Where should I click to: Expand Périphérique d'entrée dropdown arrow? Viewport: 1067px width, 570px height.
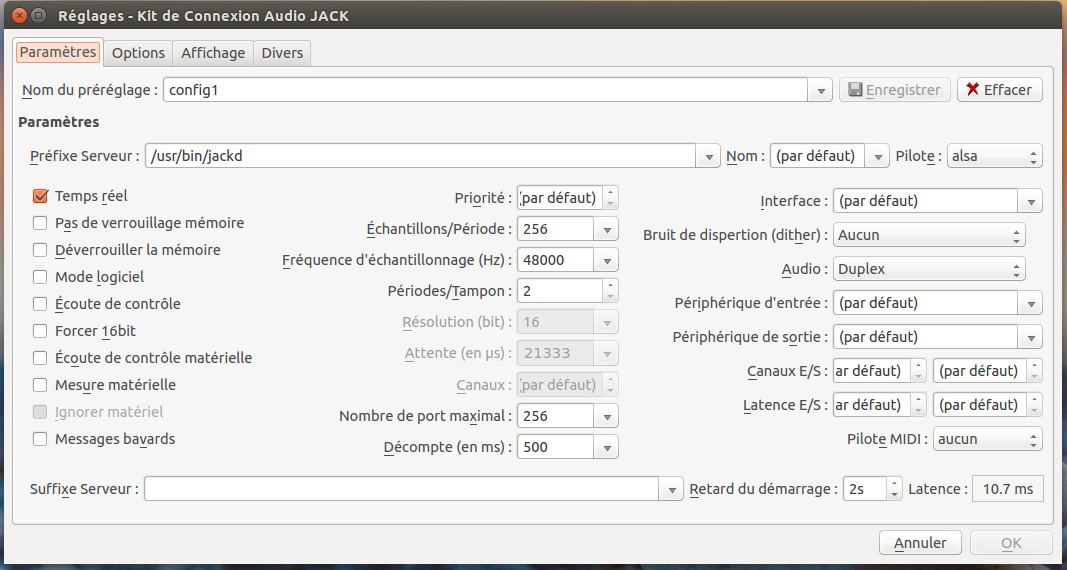(1030, 303)
